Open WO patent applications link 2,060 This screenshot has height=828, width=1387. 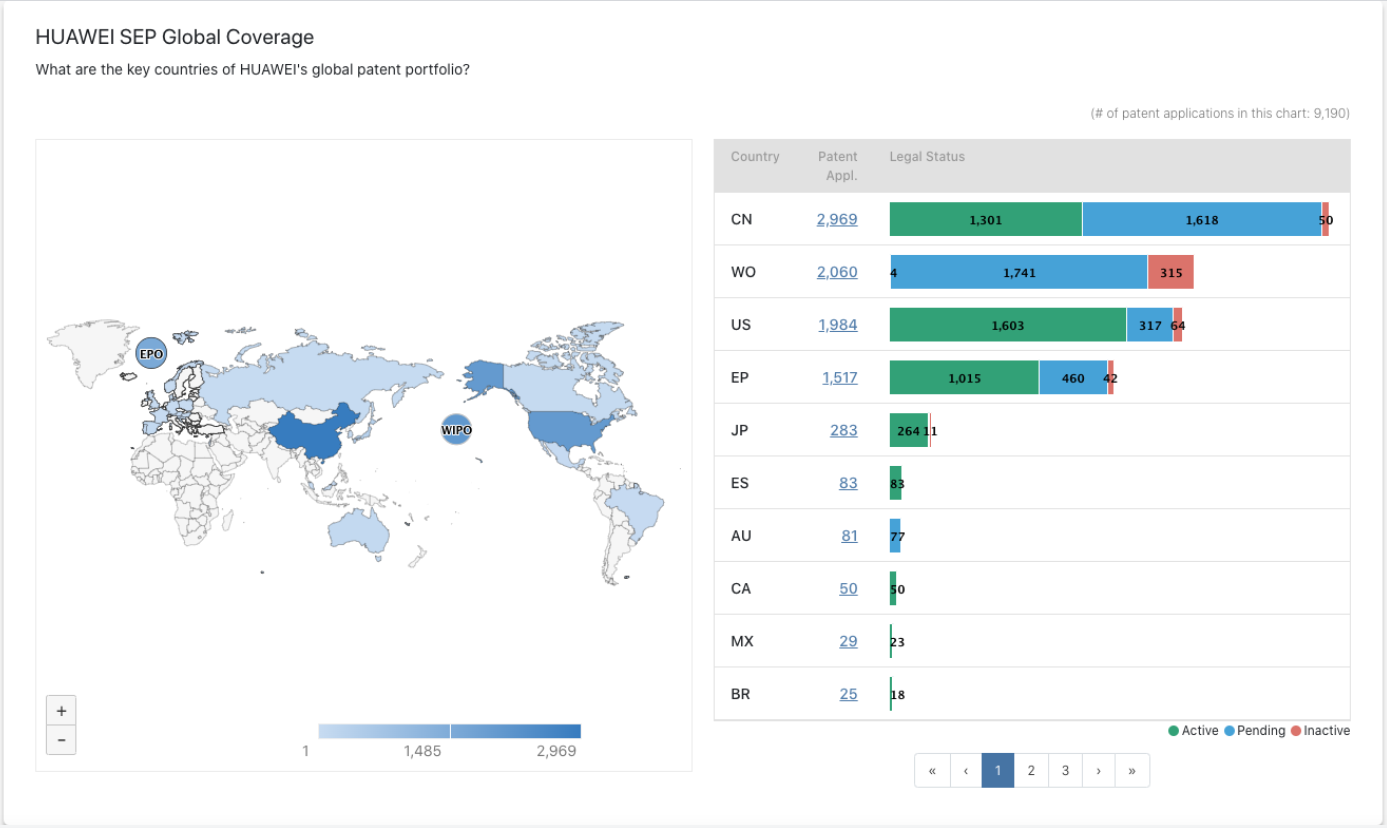tap(837, 272)
